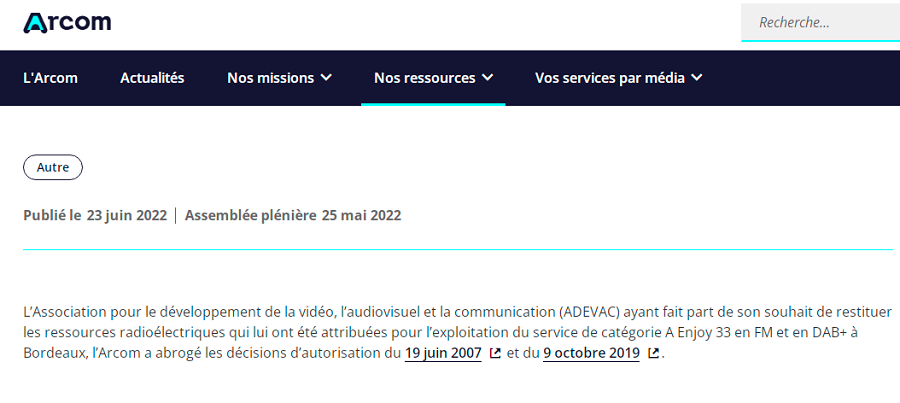Expand the chevron beside Vos services par média
Viewport: 900px width, 403px height.
coord(697,78)
